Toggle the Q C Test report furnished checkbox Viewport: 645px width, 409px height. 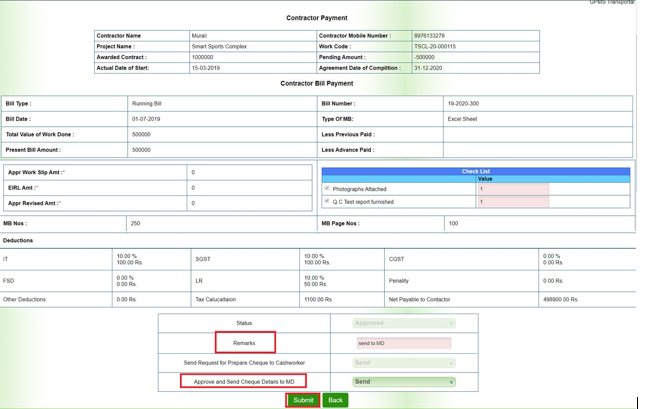tap(326, 202)
